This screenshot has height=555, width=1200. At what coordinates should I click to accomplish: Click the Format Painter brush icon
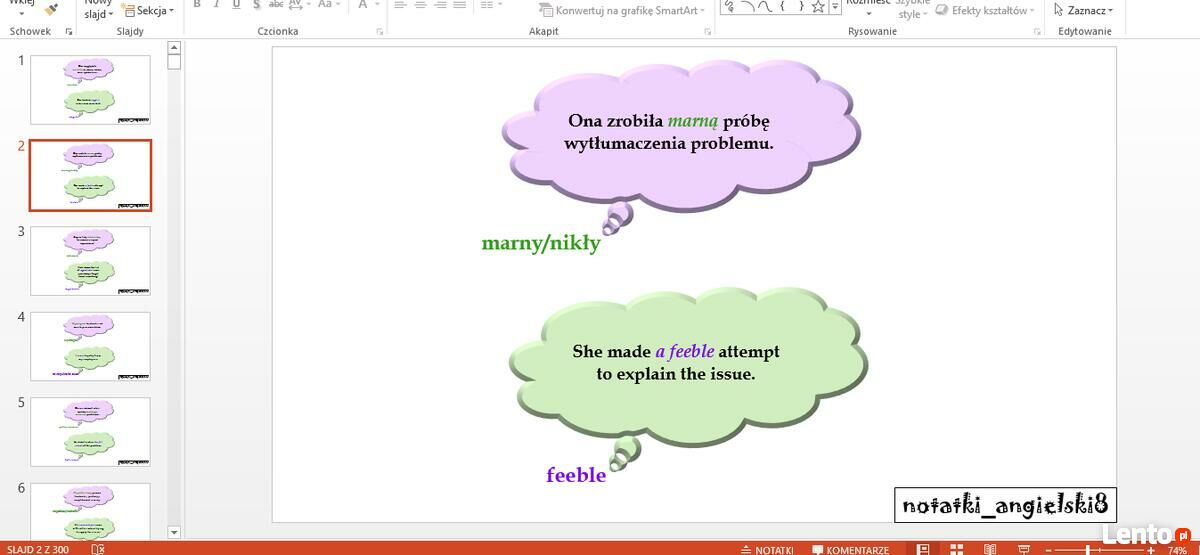click(52, 8)
